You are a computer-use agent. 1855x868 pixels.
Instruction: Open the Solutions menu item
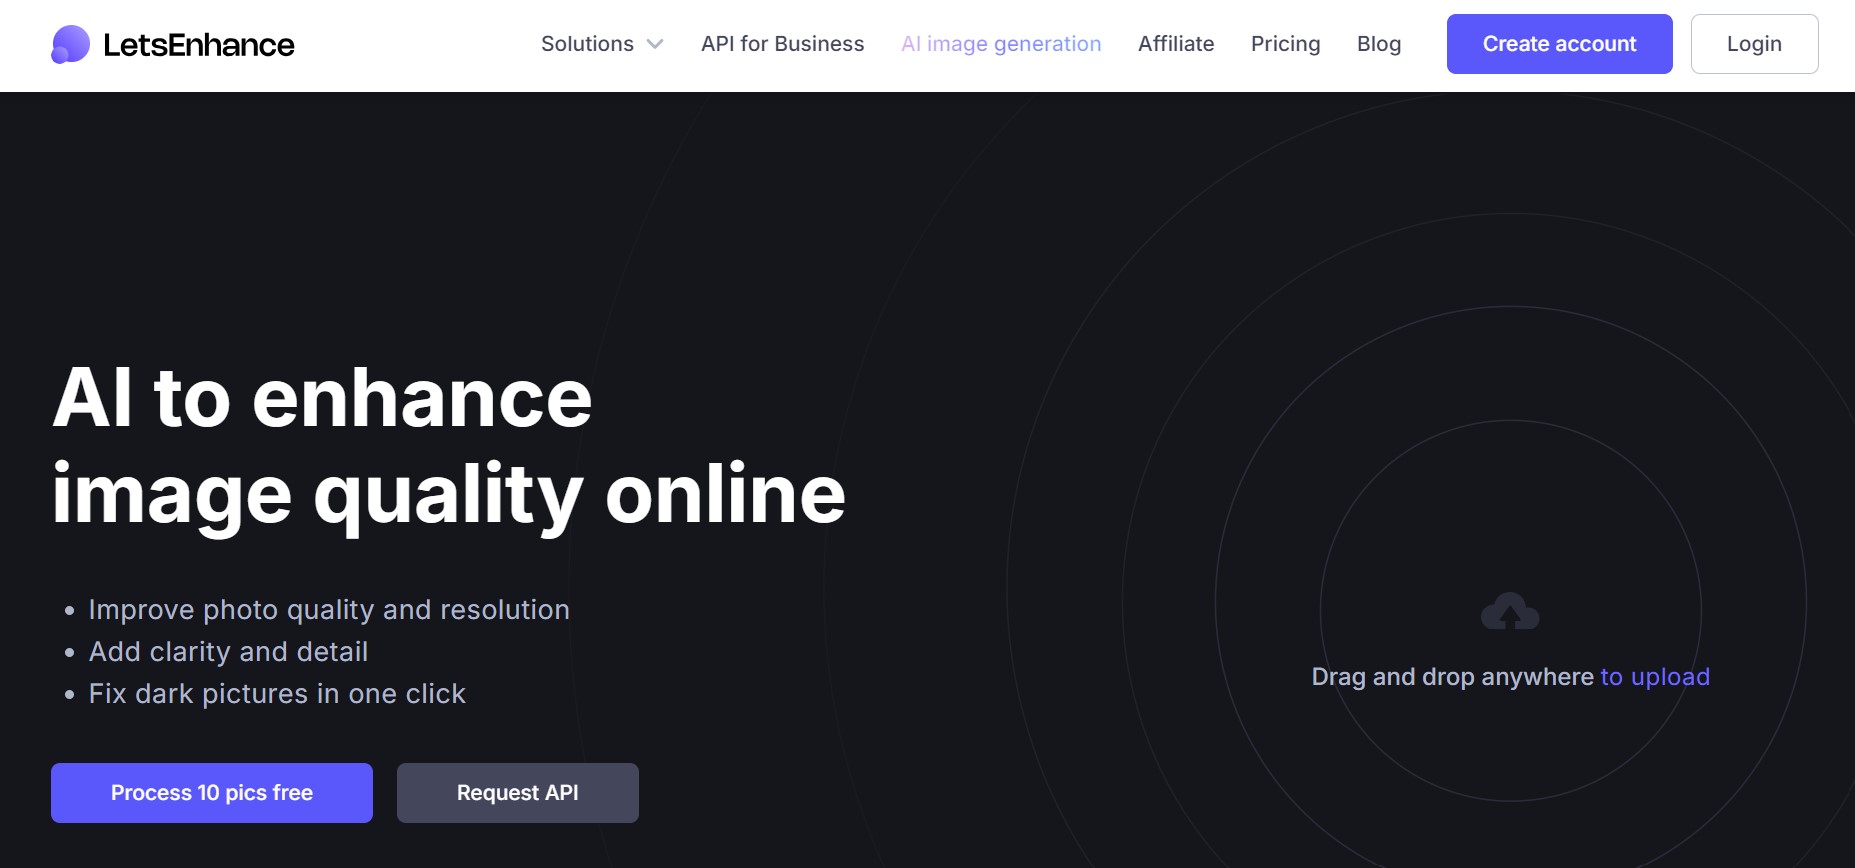click(587, 44)
